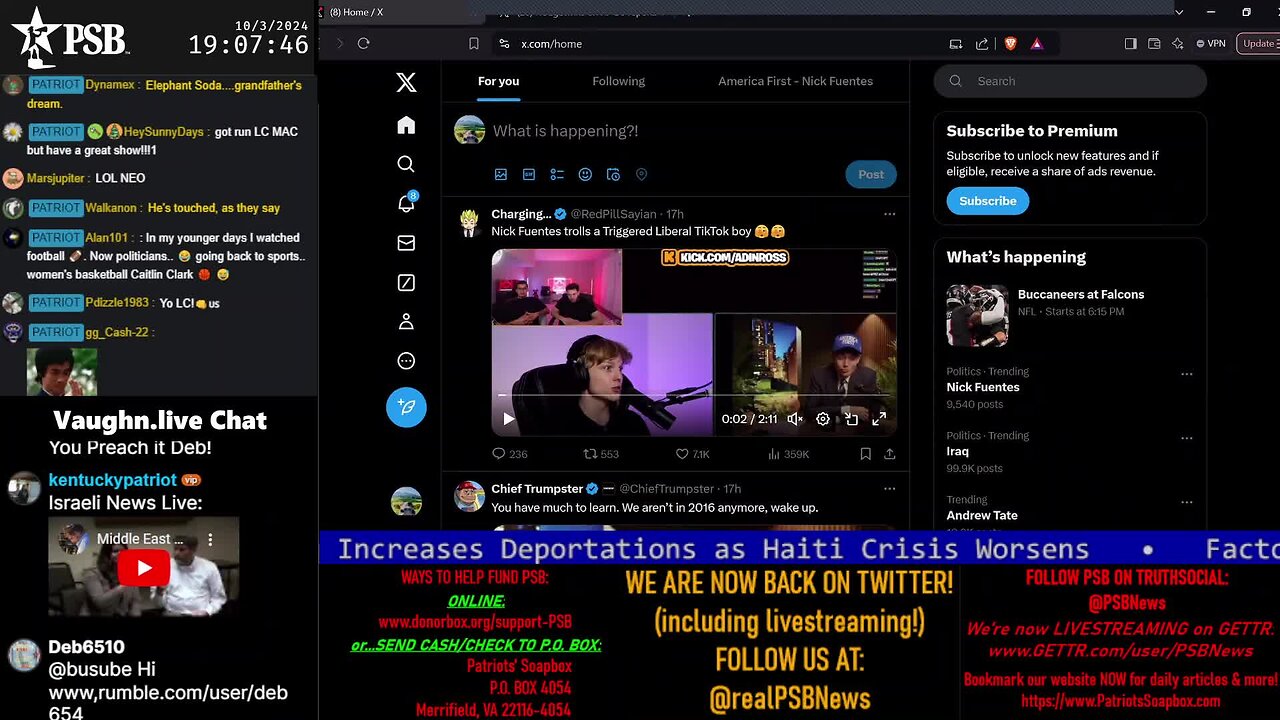Viewport: 1280px width, 720px height.
Task: Open options for Nick Fuentes trend
Action: (1186, 374)
